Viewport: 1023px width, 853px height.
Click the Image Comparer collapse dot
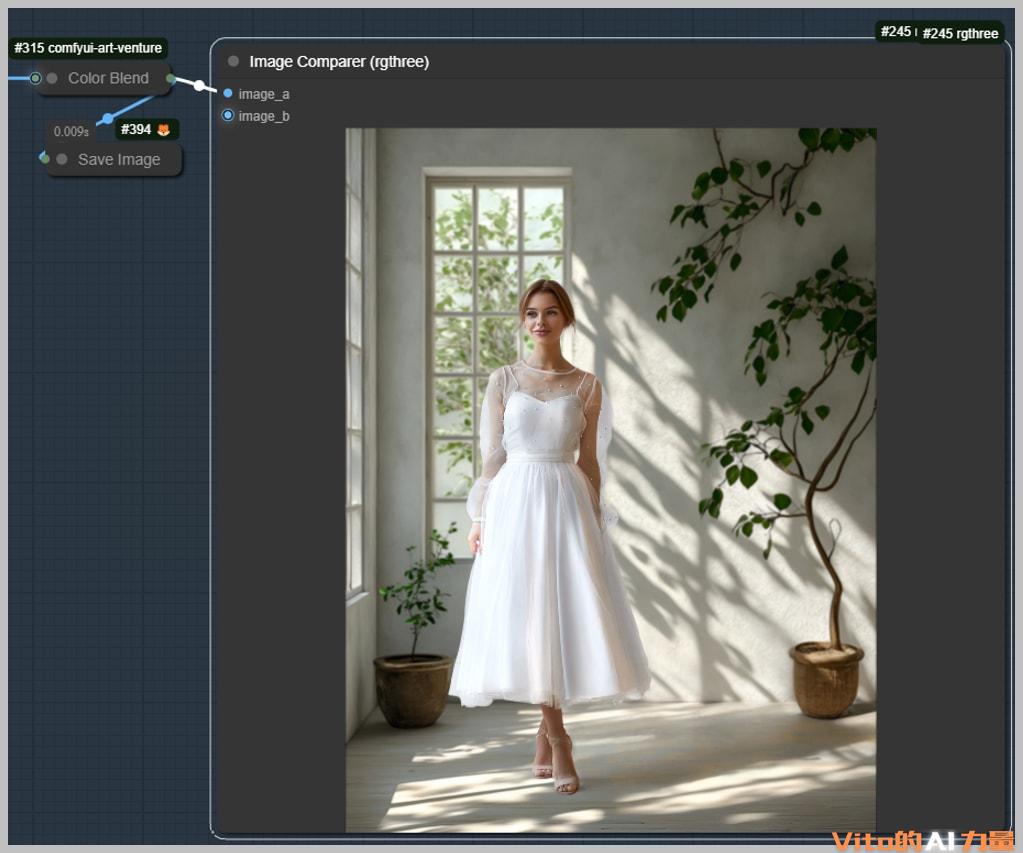point(233,61)
